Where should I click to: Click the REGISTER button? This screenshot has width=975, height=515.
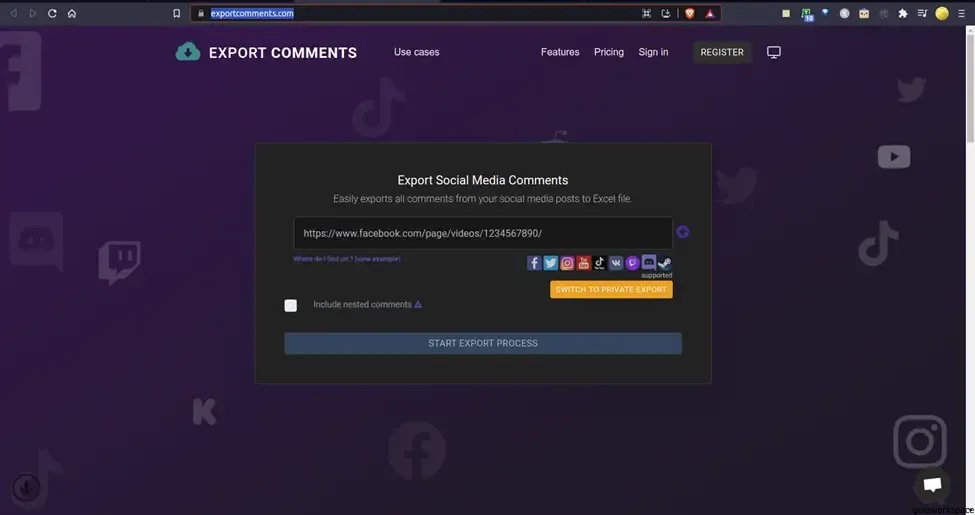coord(722,52)
